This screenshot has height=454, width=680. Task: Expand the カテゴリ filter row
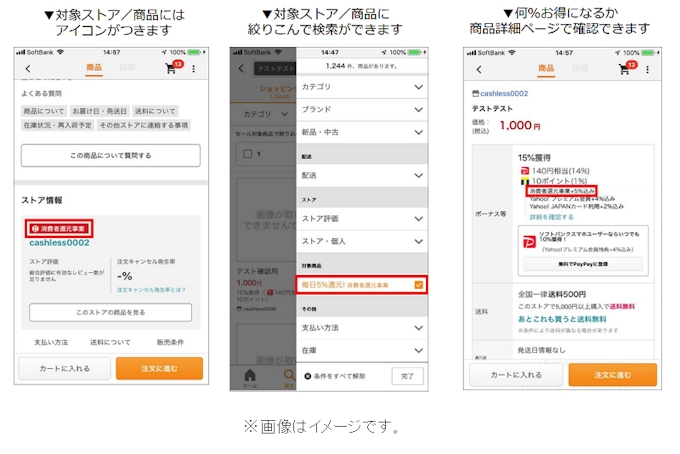[360, 87]
